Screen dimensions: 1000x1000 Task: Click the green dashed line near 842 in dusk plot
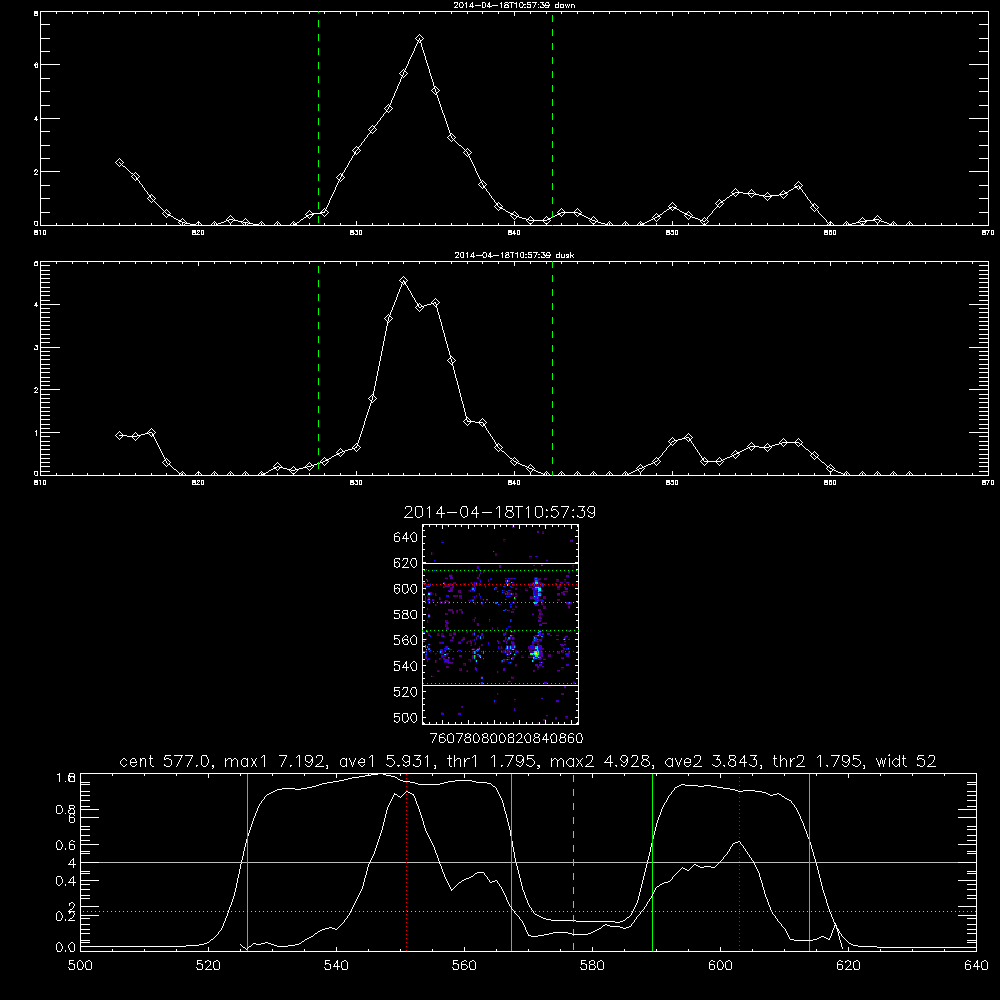click(x=552, y=367)
